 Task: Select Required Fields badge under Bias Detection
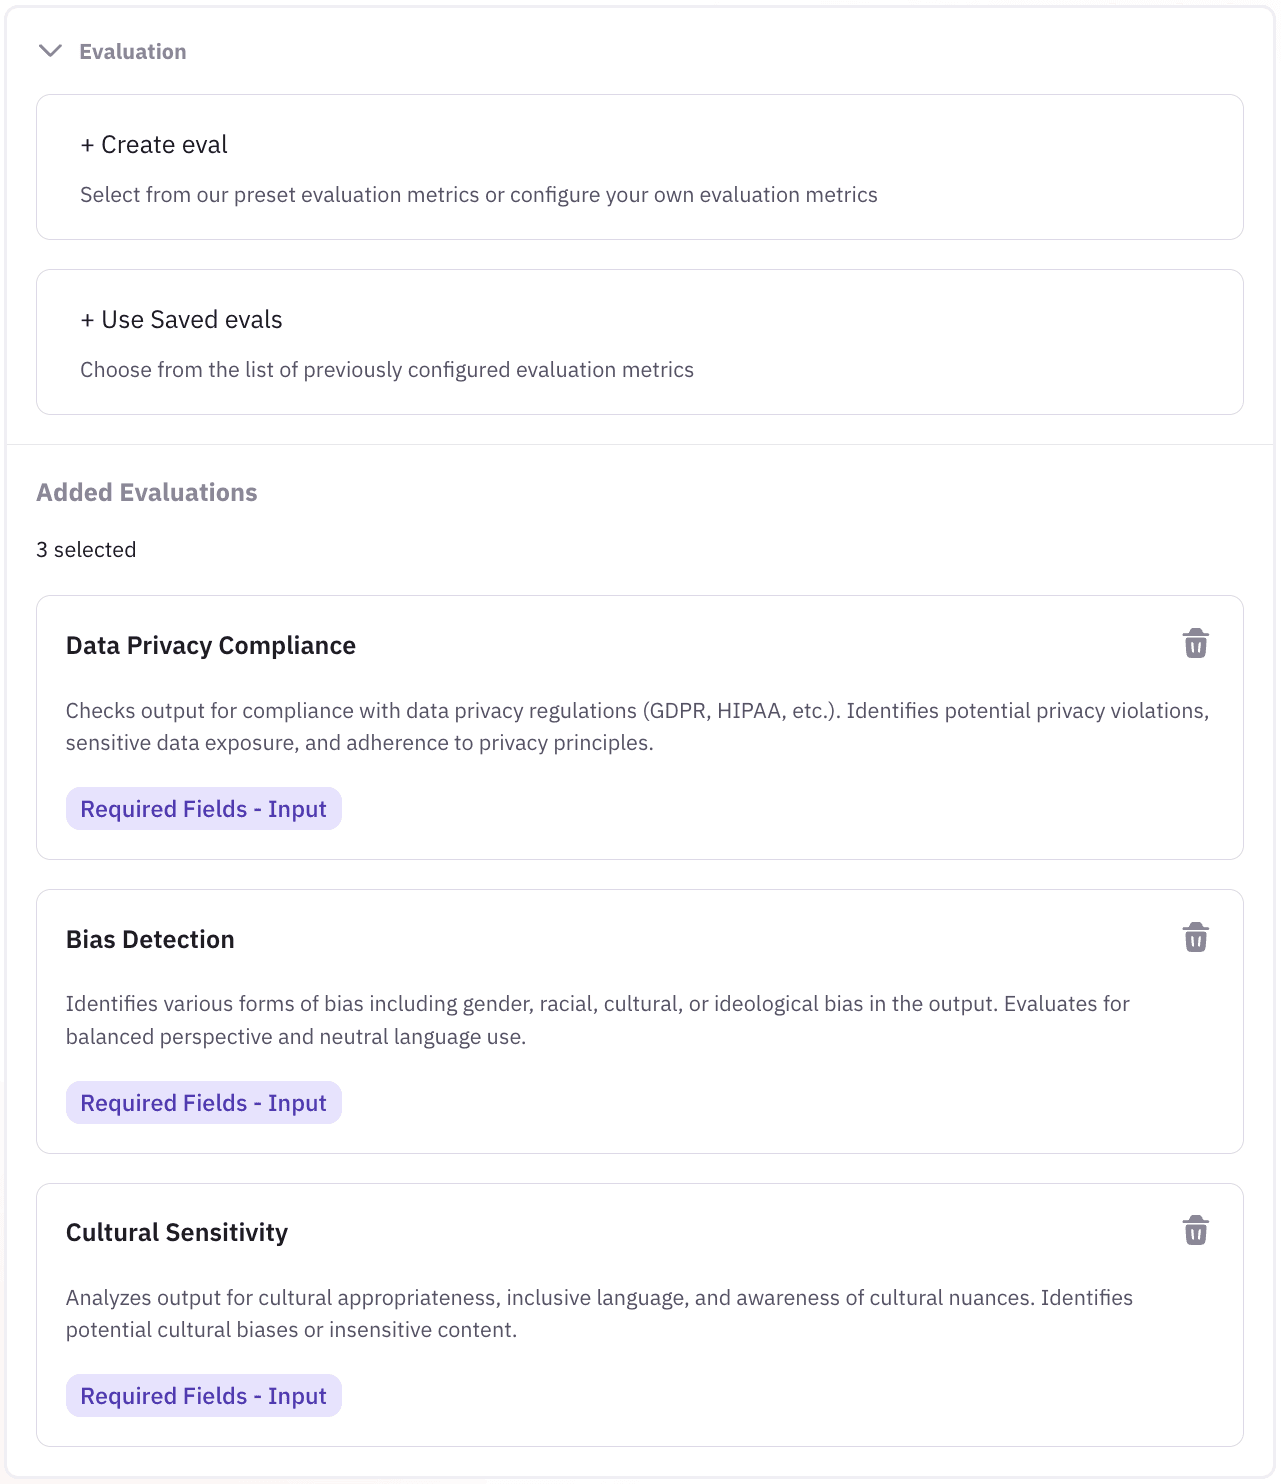[x=204, y=1103]
